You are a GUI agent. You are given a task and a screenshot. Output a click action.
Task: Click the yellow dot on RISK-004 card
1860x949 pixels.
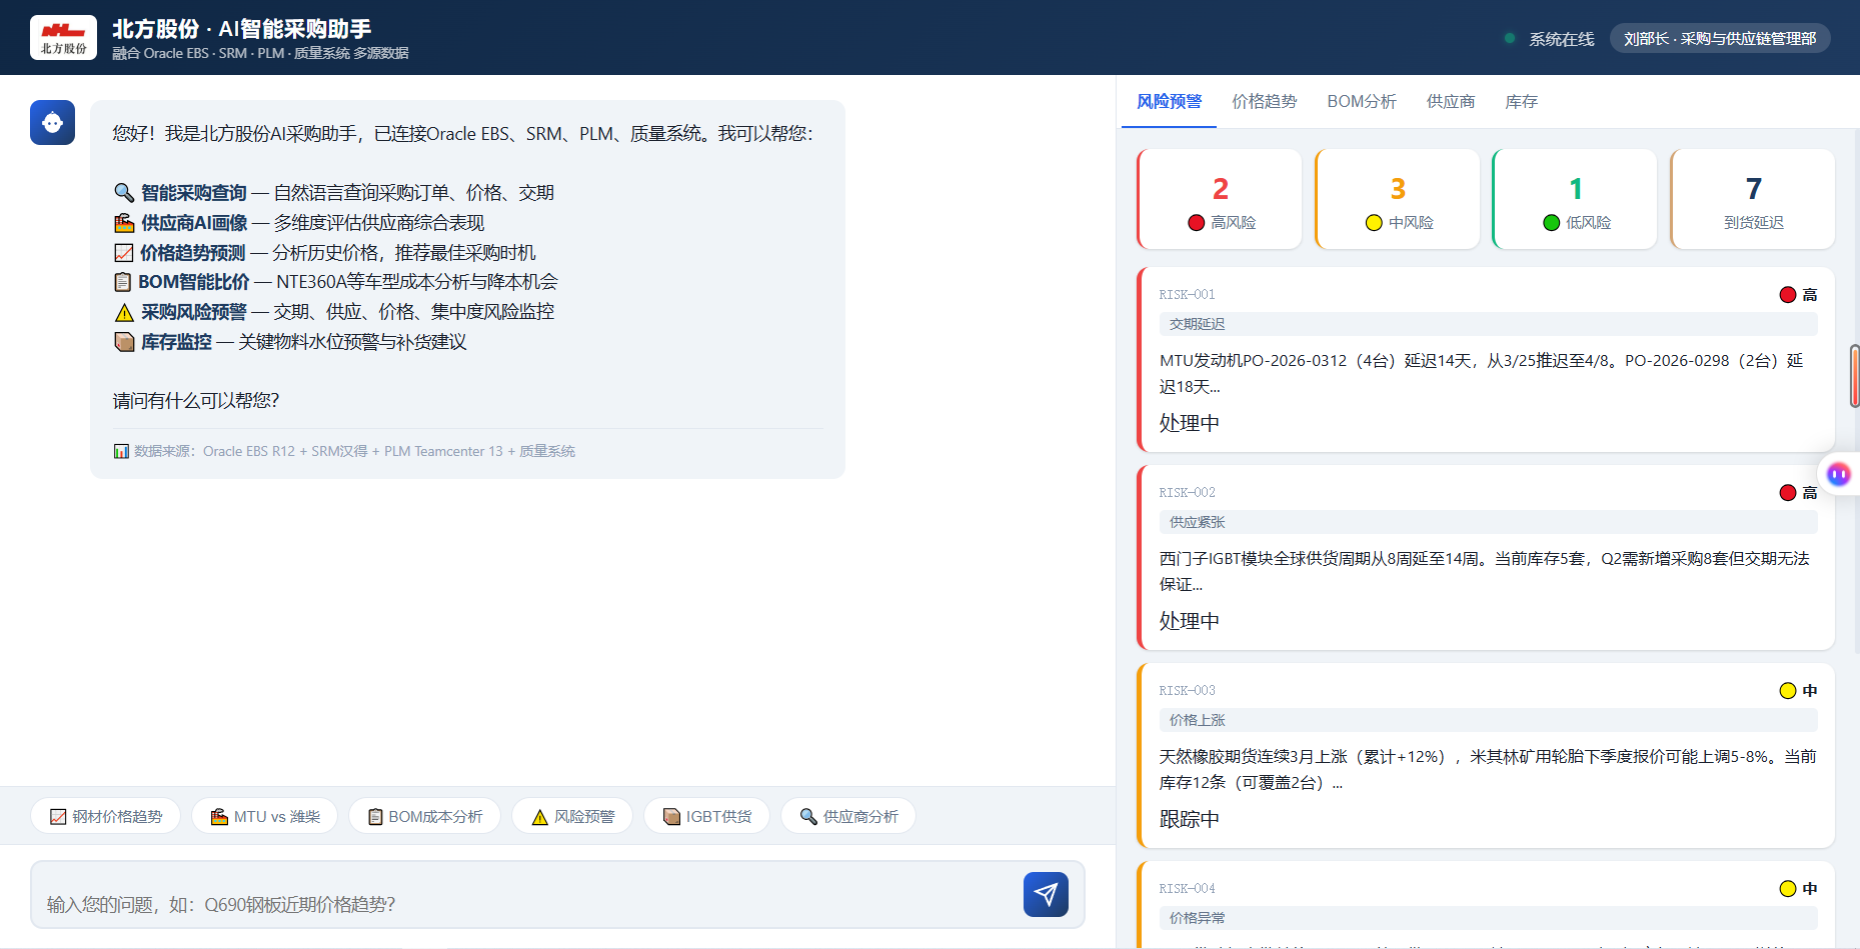click(1788, 888)
